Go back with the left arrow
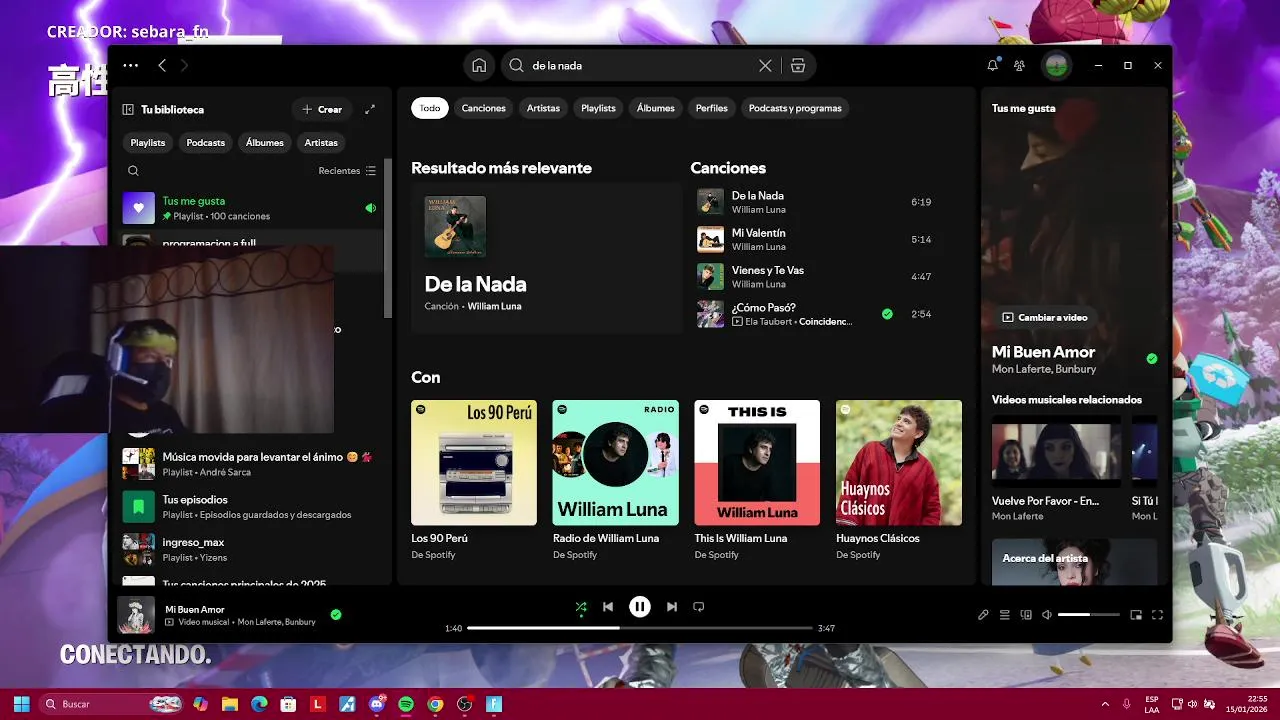The image size is (1280, 720). coord(162,65)
